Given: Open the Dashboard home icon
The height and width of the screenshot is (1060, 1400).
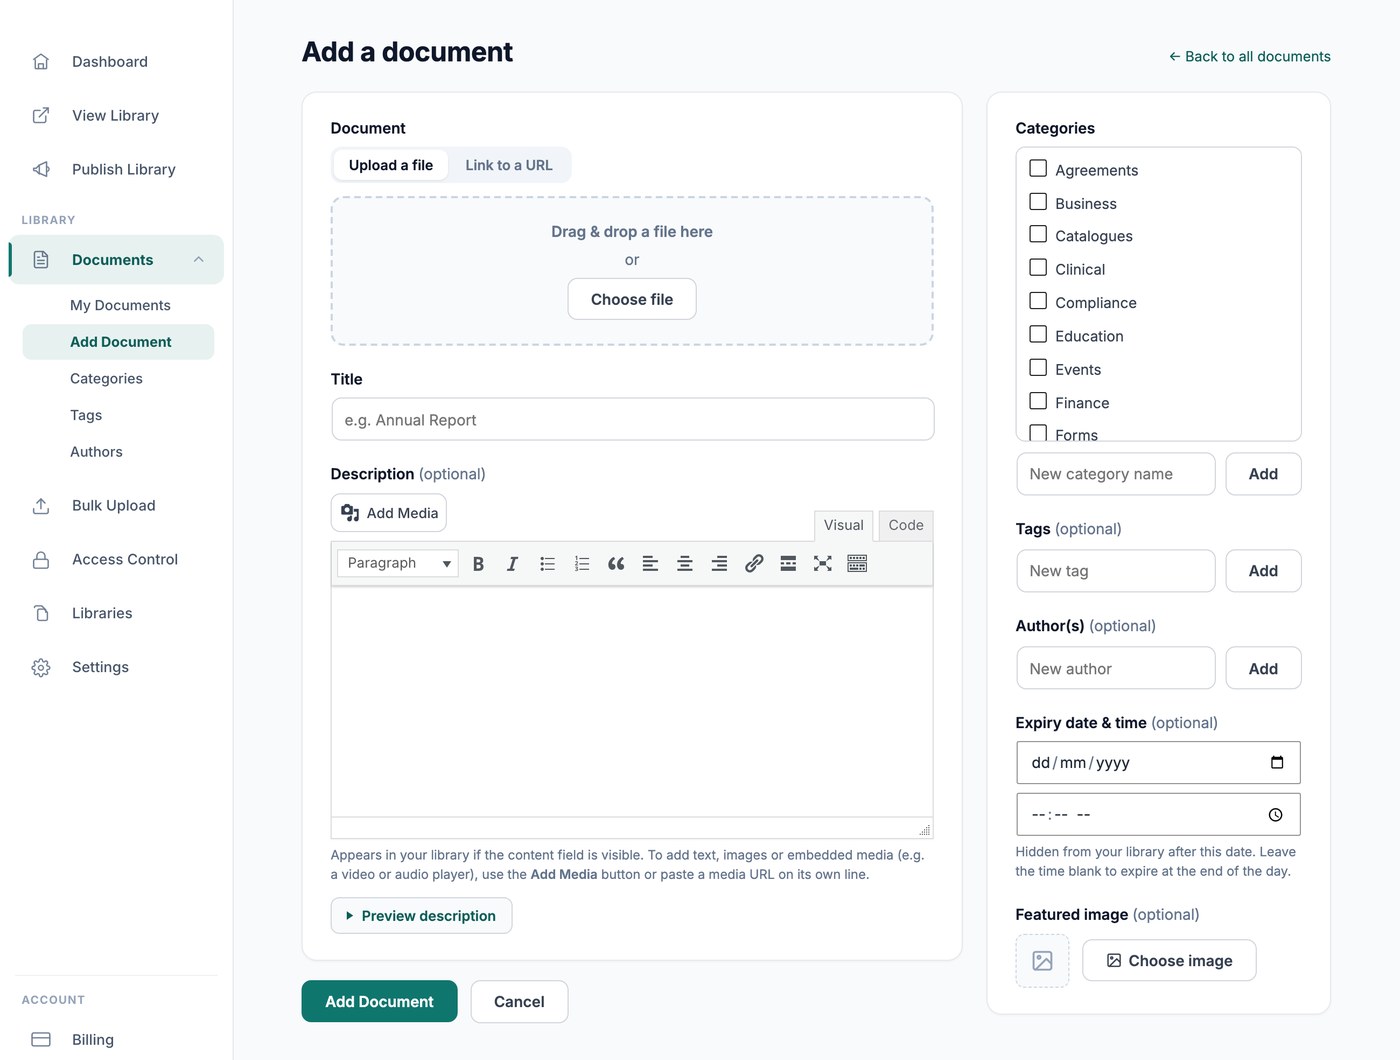Looking at the screenshot, I should click(41, 62).
